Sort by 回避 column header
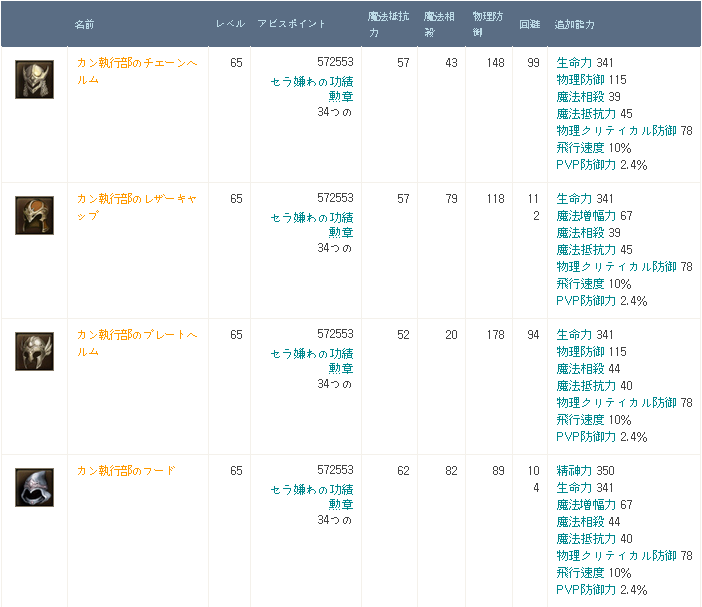 530,24
